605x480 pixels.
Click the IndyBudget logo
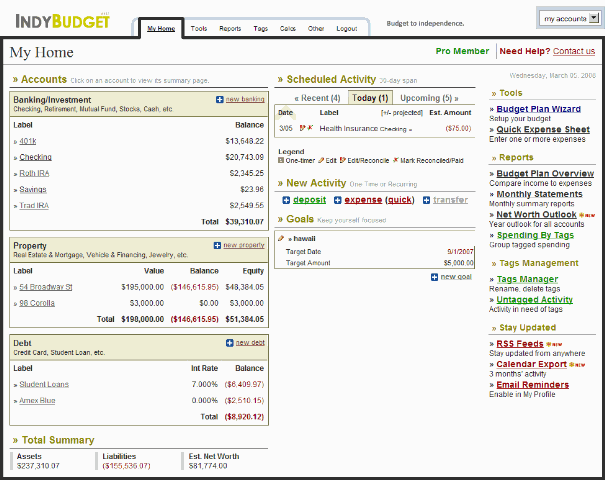coord(62,20)
